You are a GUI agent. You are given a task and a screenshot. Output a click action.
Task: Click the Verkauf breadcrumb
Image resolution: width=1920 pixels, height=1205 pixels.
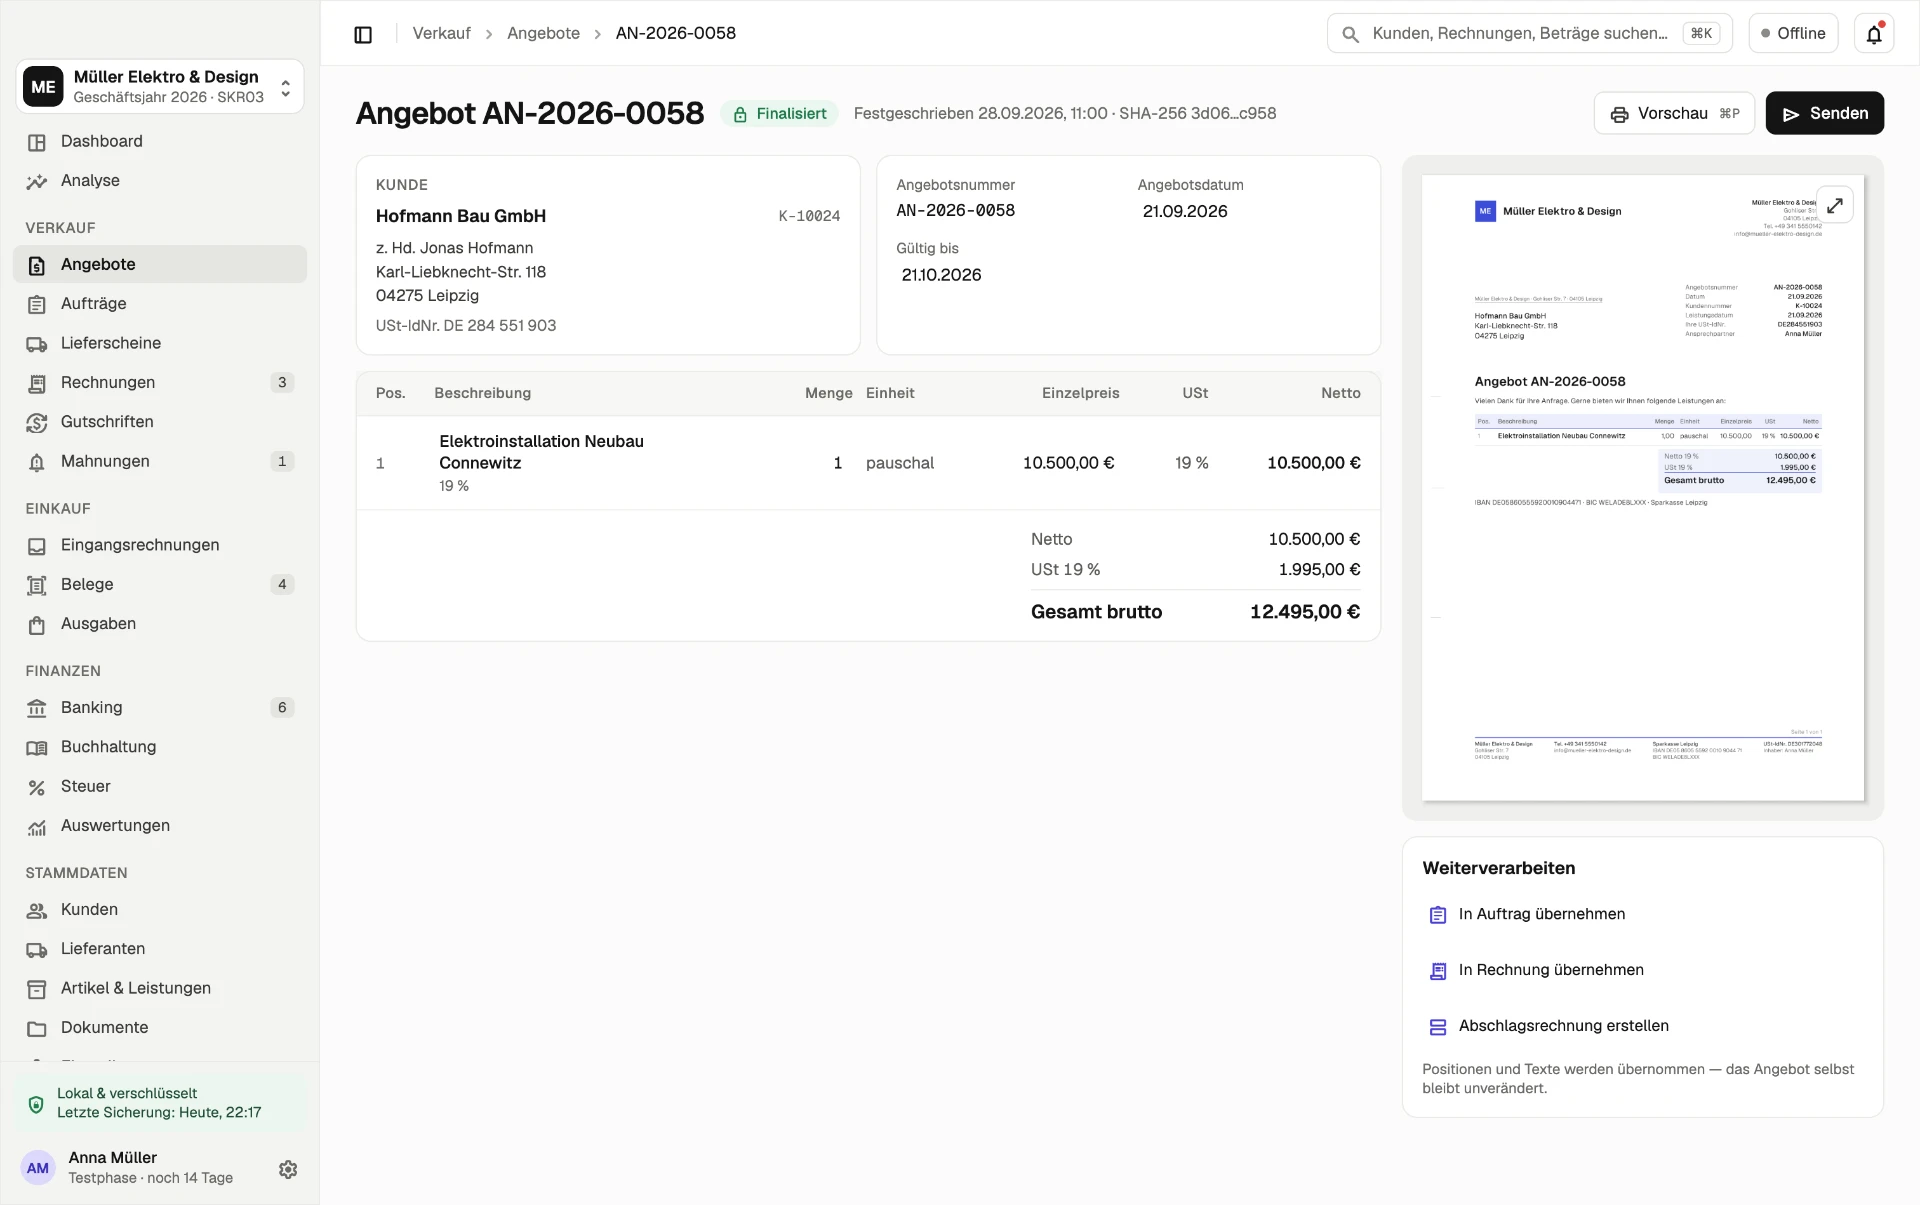(x=441, y=33)
